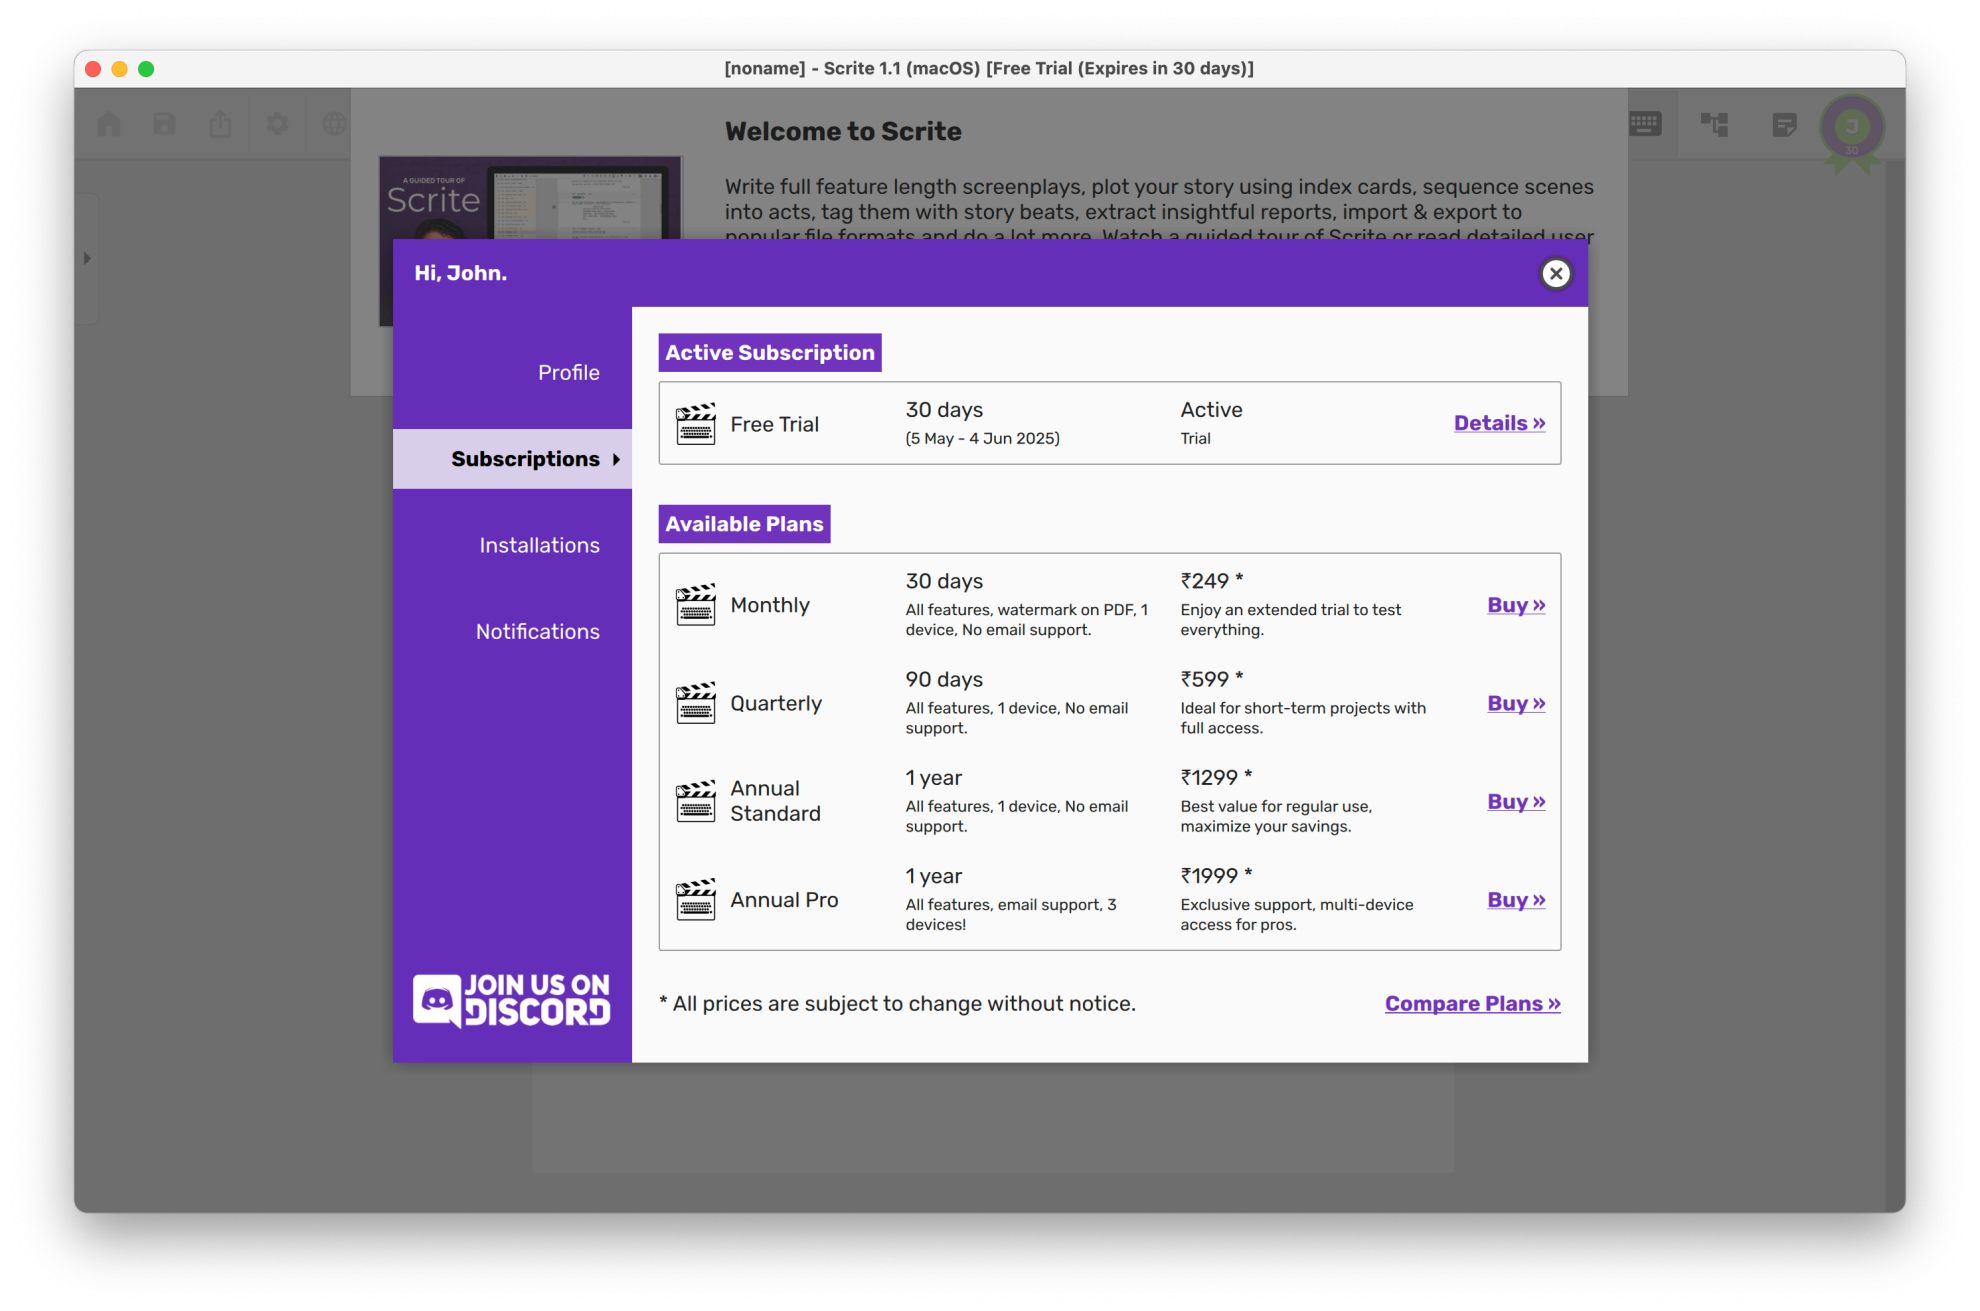Viewport: 1980px width, 1311px height.
Task: Open Details for the active Free Trial
Action: coord(1498,423)
